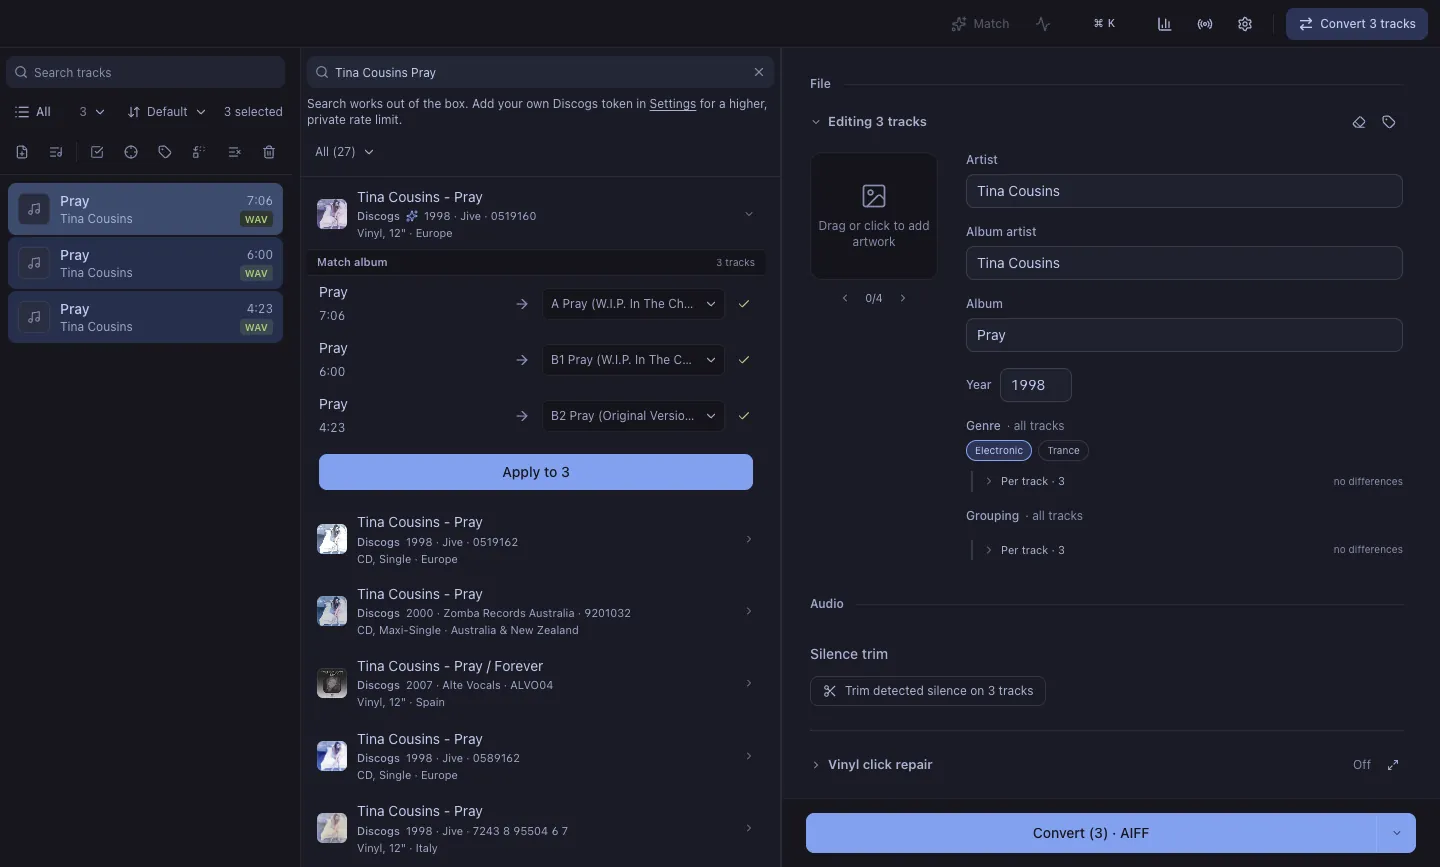Screen dimensions: 1440x867
Task: Open the All list filter
Action: [x=33, y=112]
